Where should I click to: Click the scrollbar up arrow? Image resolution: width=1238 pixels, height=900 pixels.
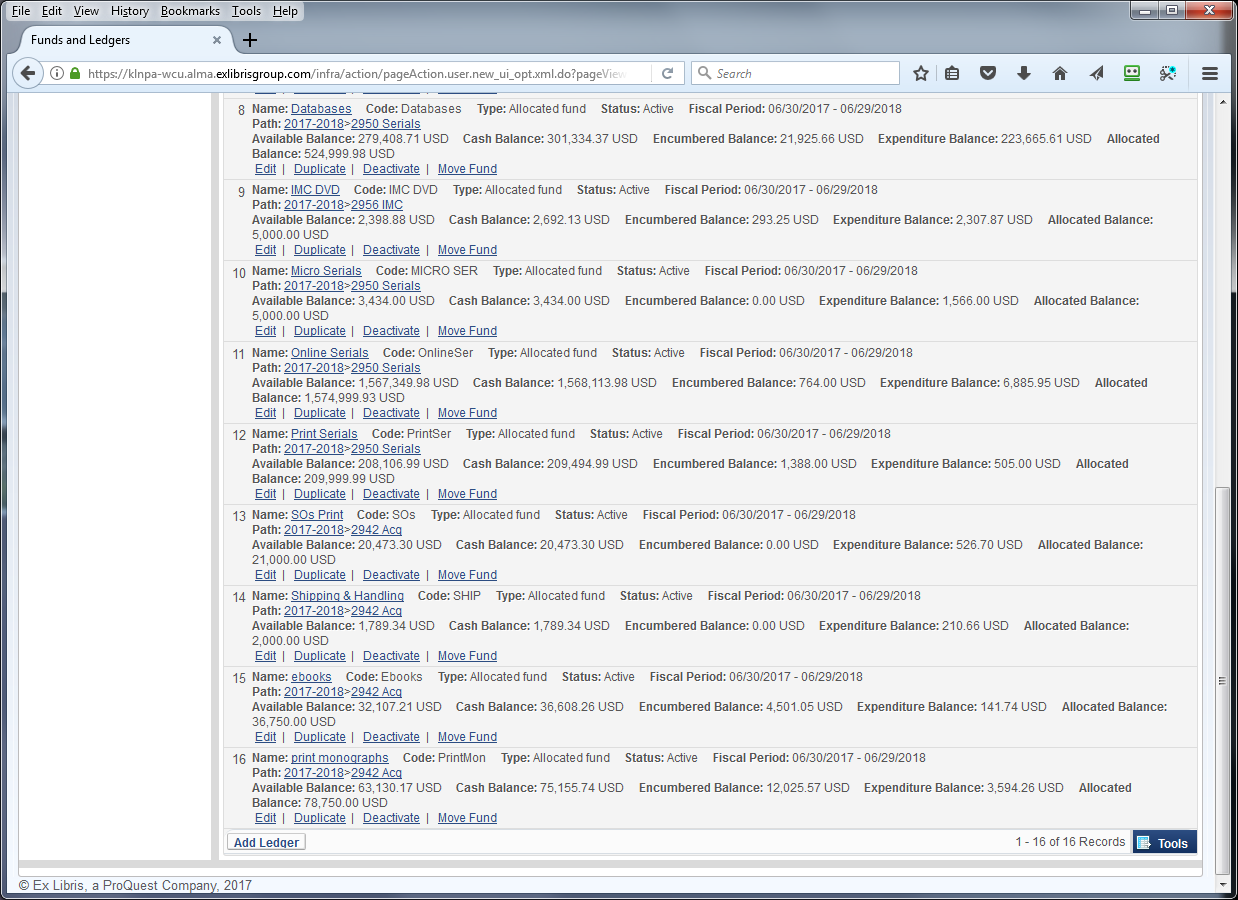(x=1222, y=102)
